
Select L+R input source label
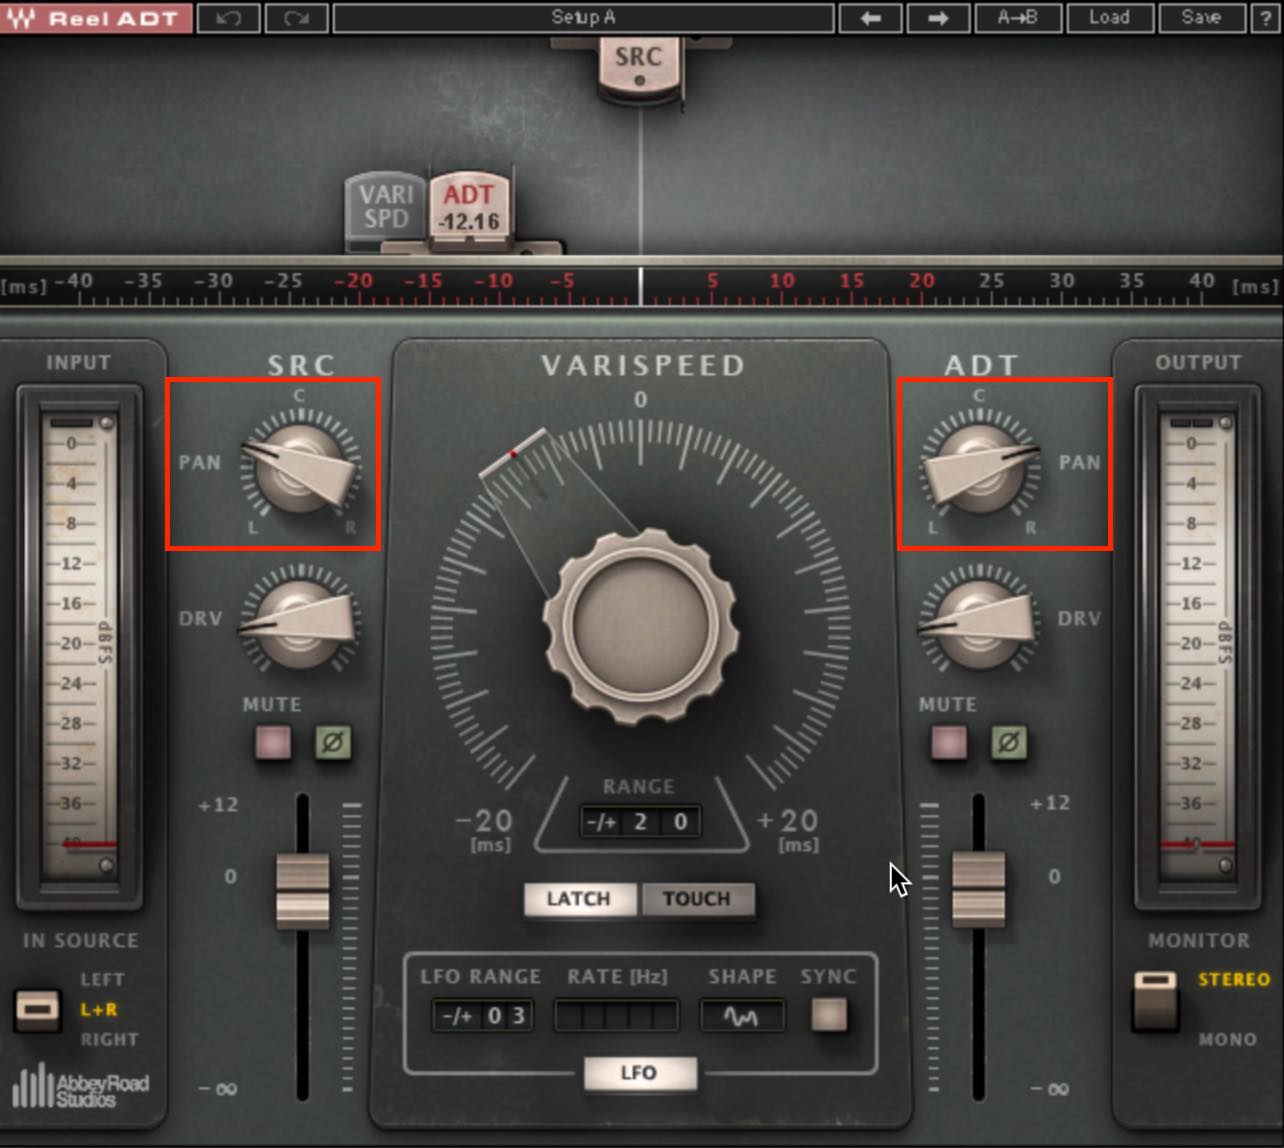click(98, 1010)
